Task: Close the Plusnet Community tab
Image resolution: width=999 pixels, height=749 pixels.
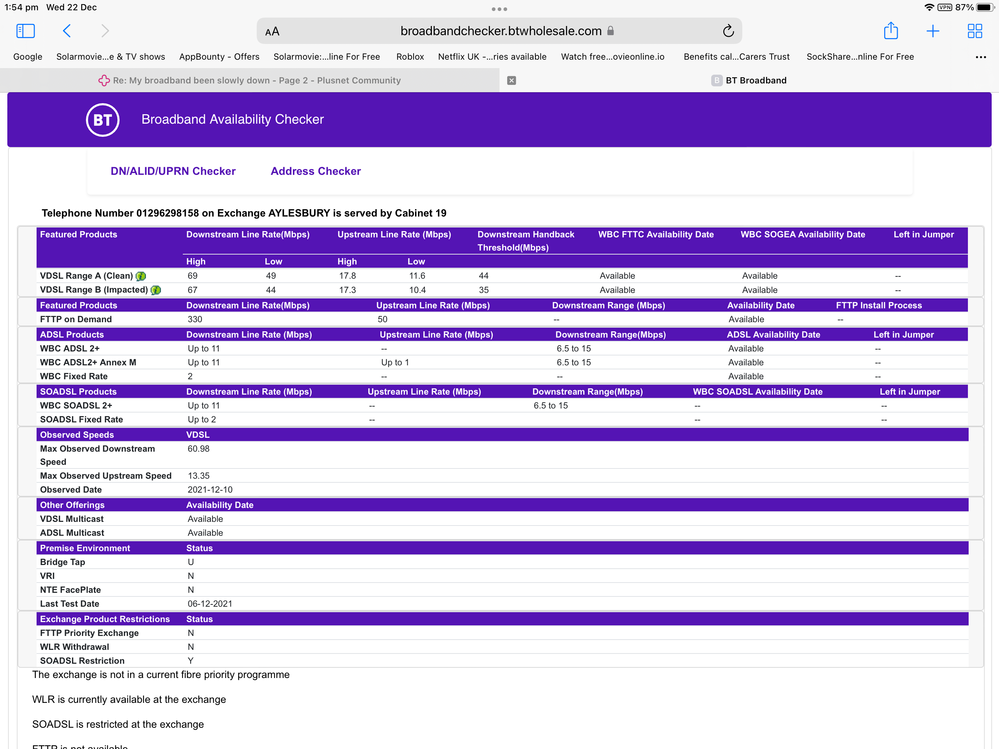Action: click(512, 80)
